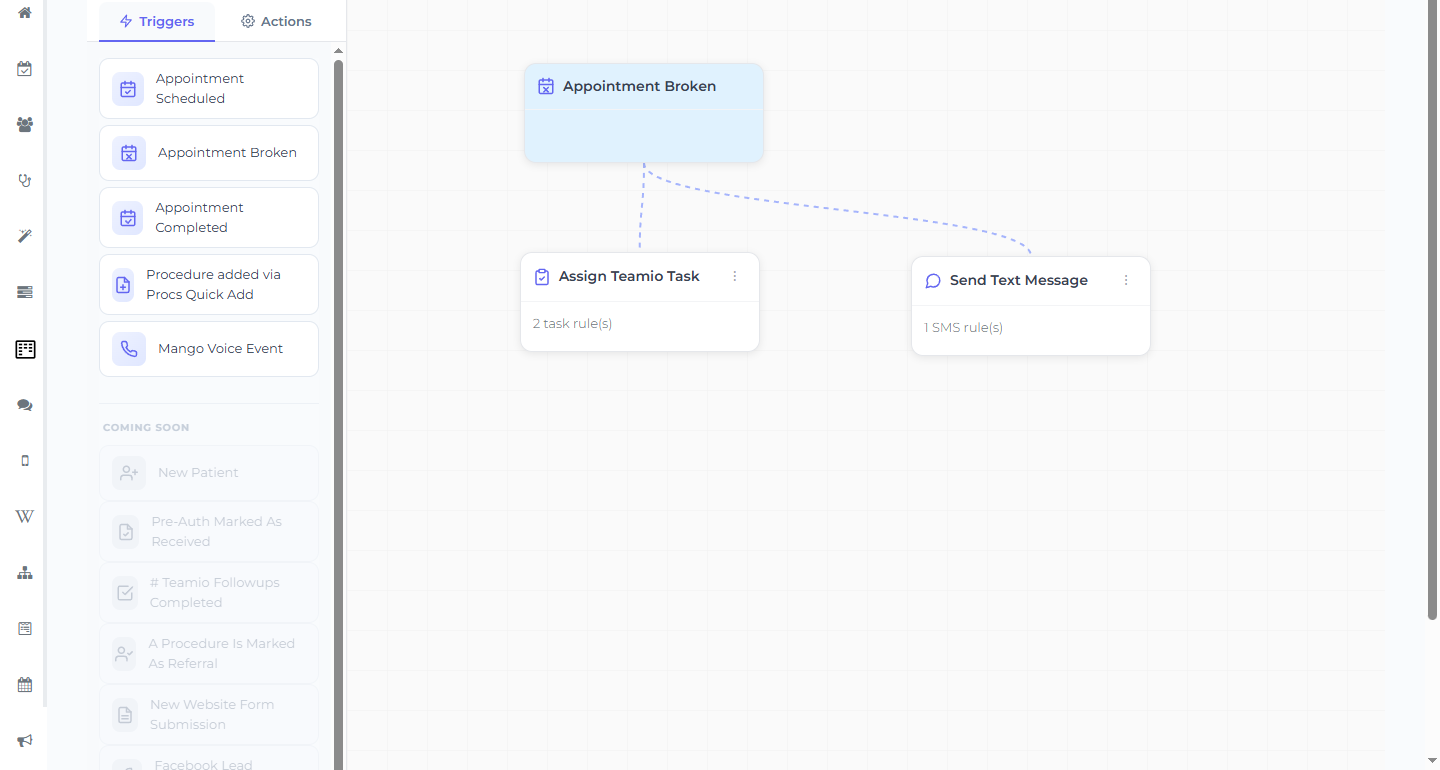Select the stethoscope icon in sidebar
This screenshot has height=770, width=1440.
tap(25, 181)
